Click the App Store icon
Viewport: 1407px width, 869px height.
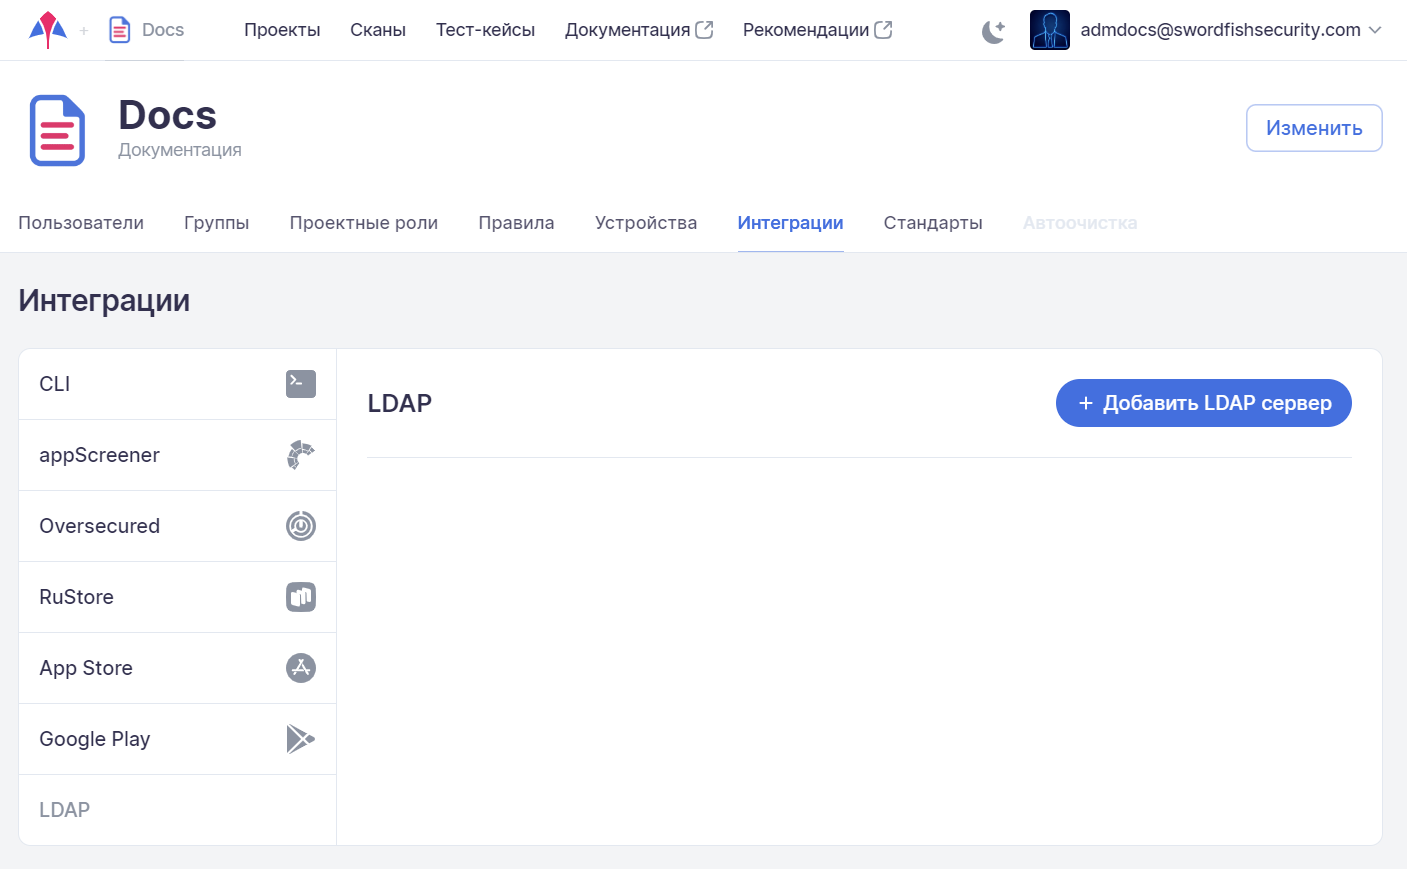(x=300, y=668)
